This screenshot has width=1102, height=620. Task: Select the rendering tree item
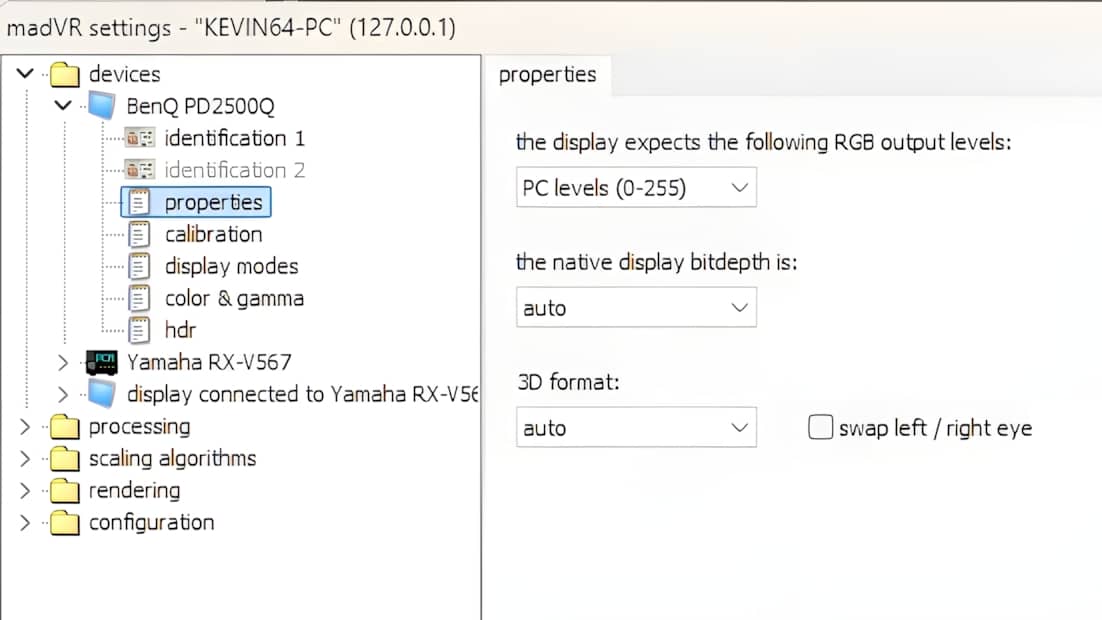(134, 490)
